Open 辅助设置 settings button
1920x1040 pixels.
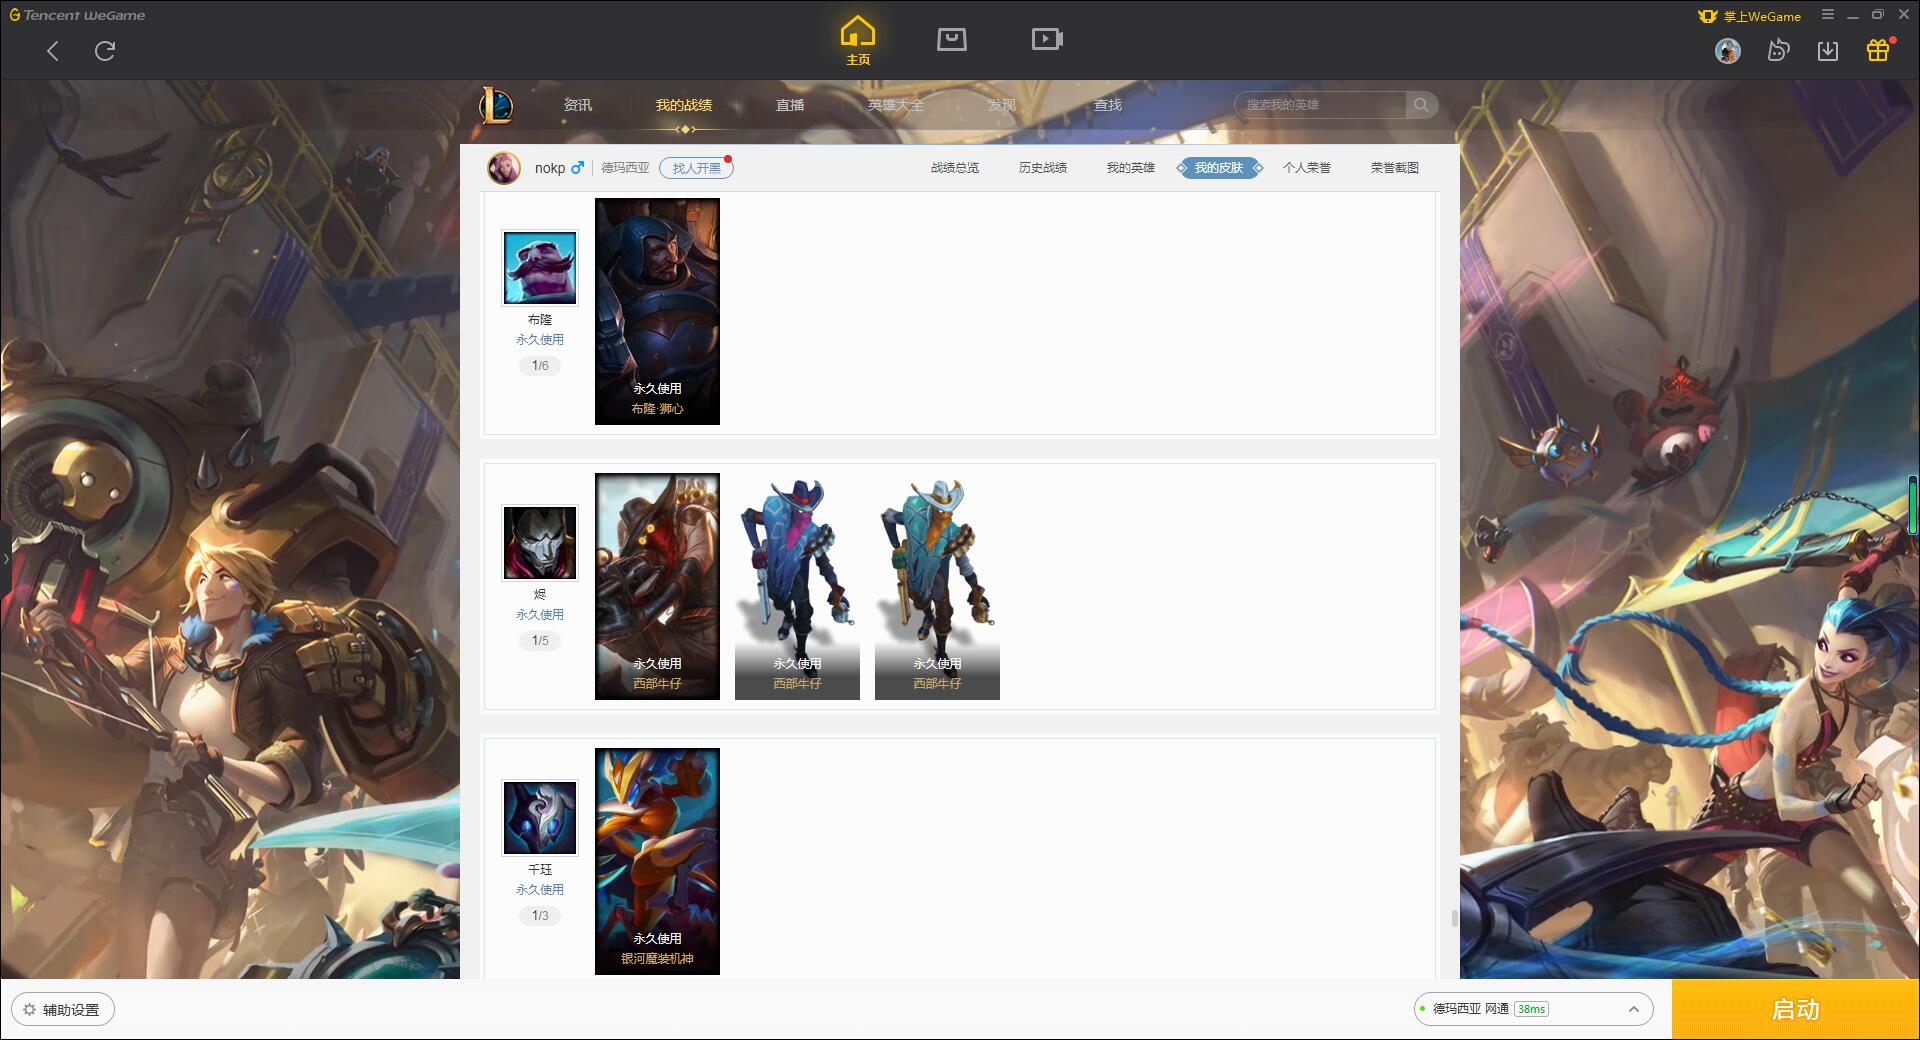(63, 1010)
